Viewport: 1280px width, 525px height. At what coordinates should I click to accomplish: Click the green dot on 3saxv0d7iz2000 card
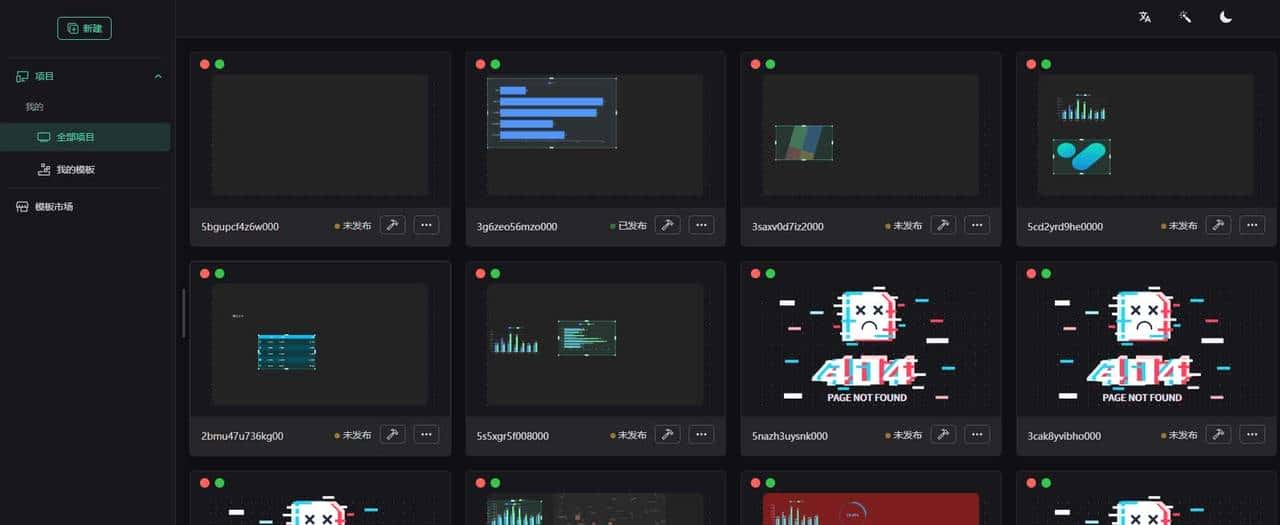pyautogui.click(x=770, y=64)
